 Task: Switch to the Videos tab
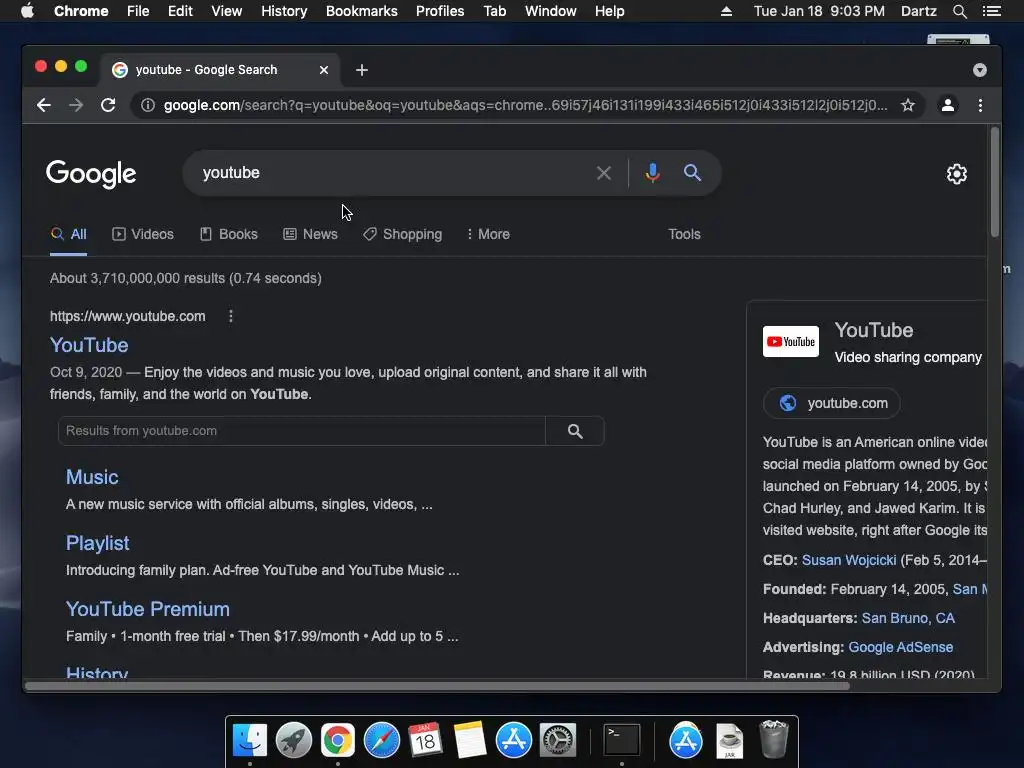pos(143,234)
